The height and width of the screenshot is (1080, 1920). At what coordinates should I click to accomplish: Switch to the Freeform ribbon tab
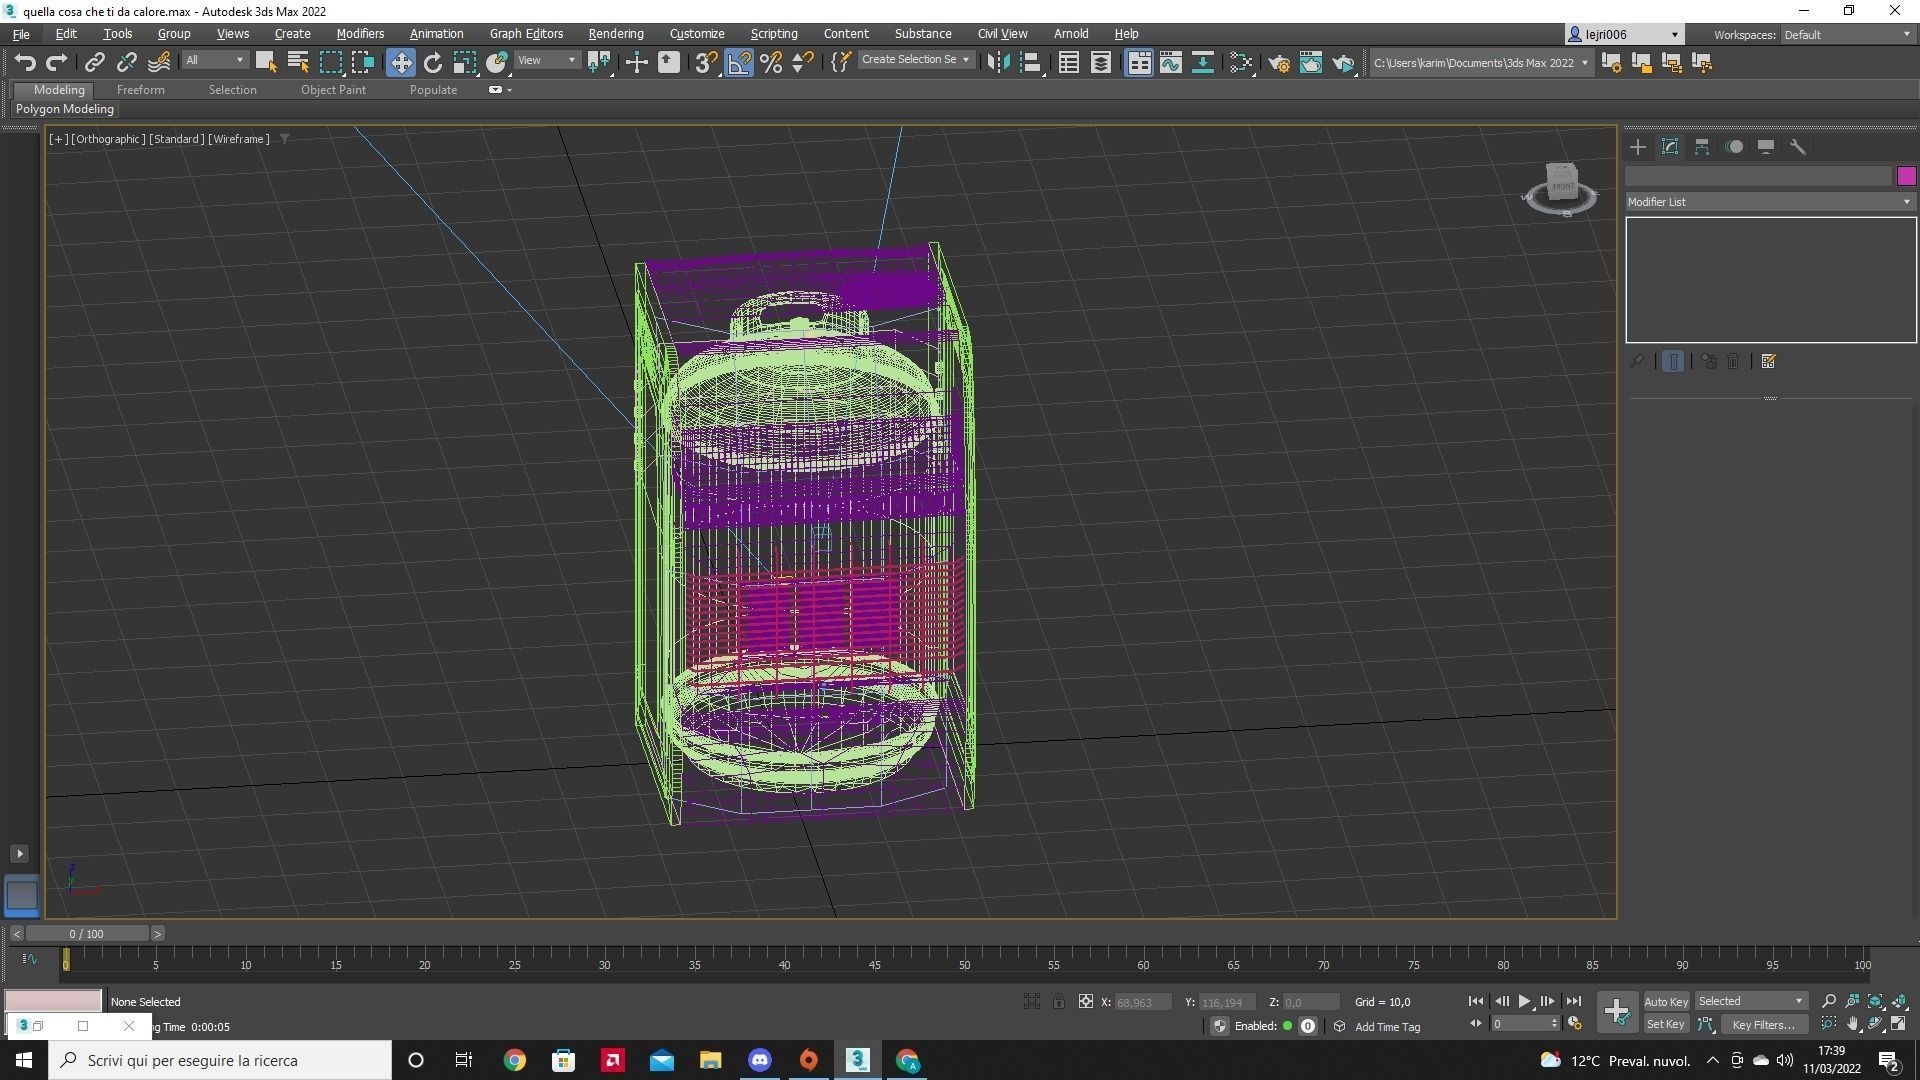[x=140, y=90]
